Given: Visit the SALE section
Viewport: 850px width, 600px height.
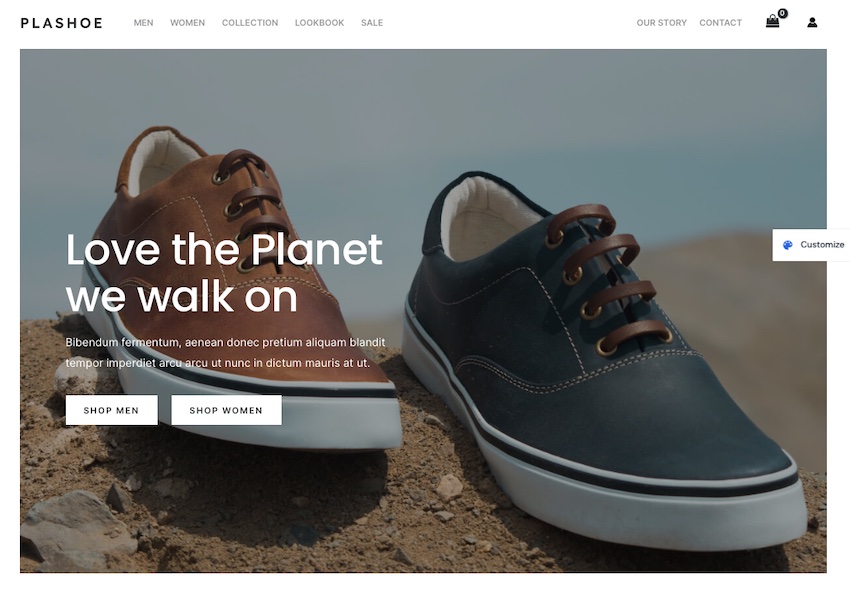Looking at the screenshot, I should 372,23.
